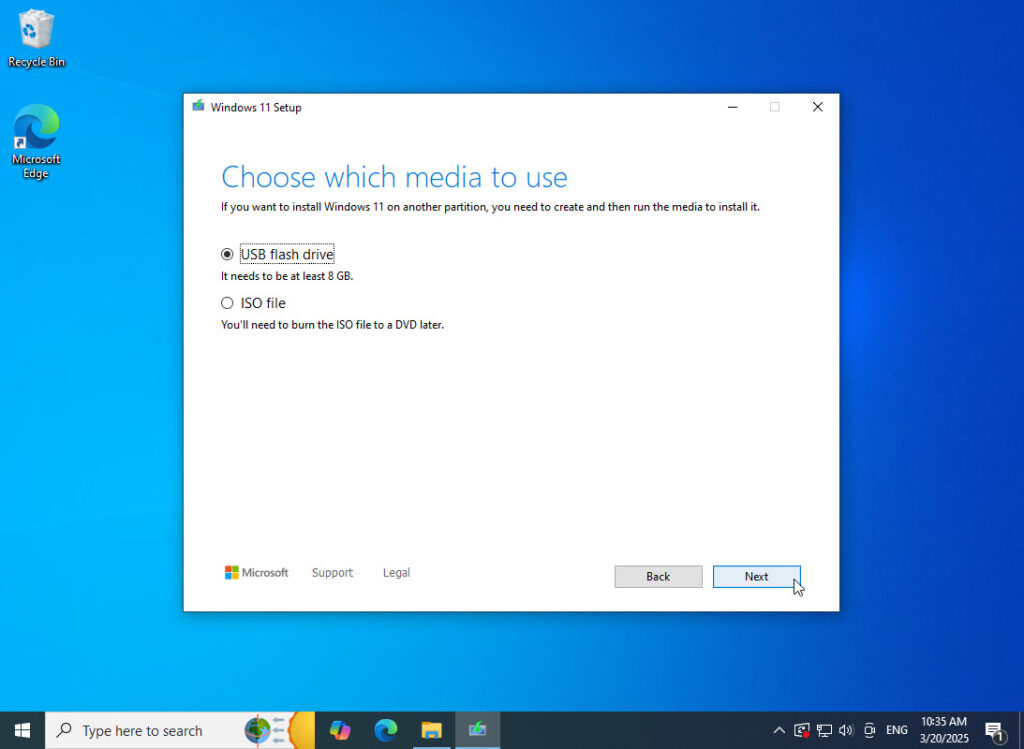Image resolution: width=1024 pixels, height=749 pixels.
Task: Select the Microsoft Edge desktop shortcut
Action: 36,142
